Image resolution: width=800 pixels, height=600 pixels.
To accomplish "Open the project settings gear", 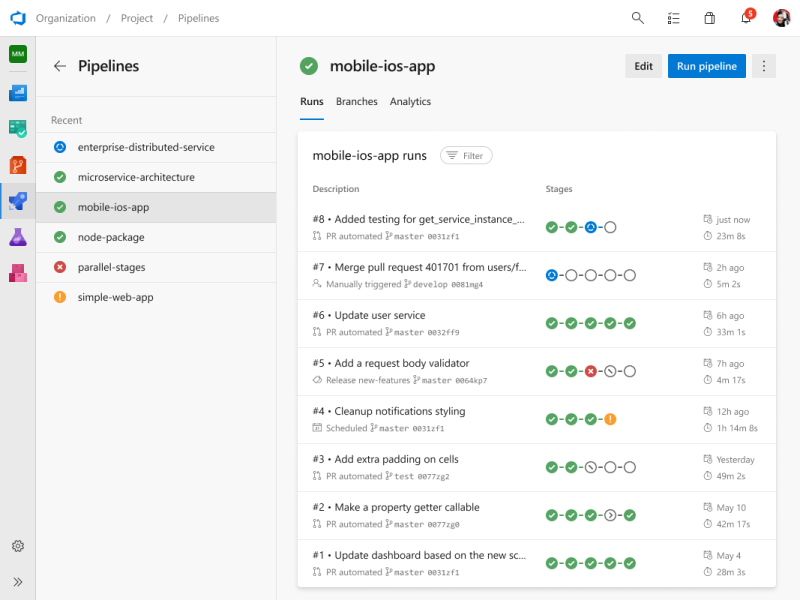I will [17, 546].
